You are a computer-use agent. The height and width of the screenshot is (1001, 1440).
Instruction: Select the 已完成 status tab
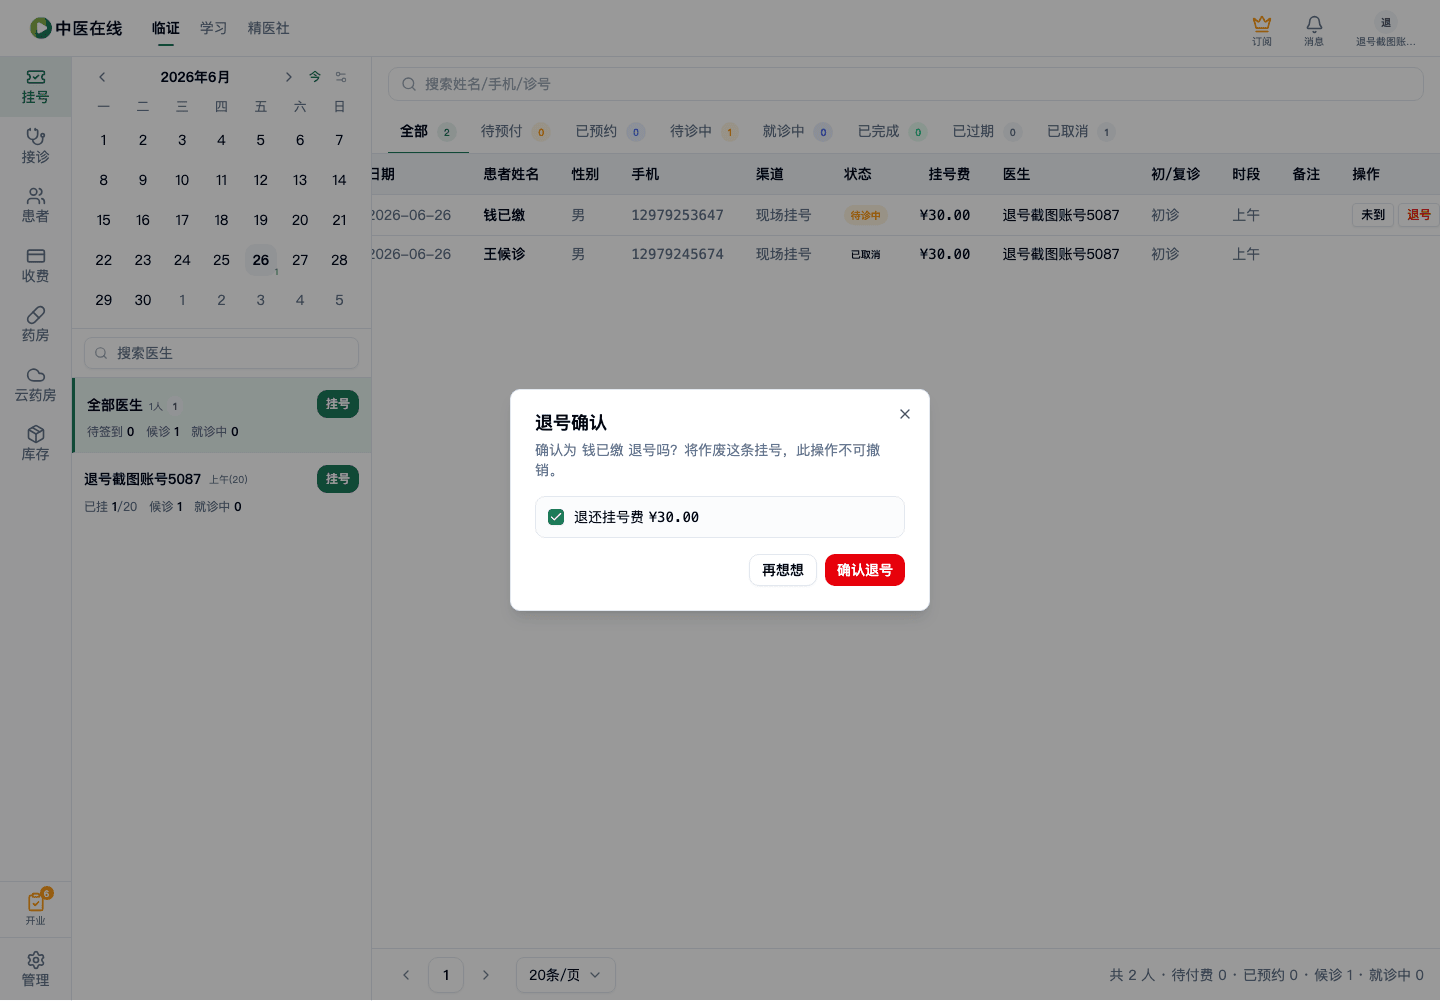pyautogui.click(x=892, y=131)
